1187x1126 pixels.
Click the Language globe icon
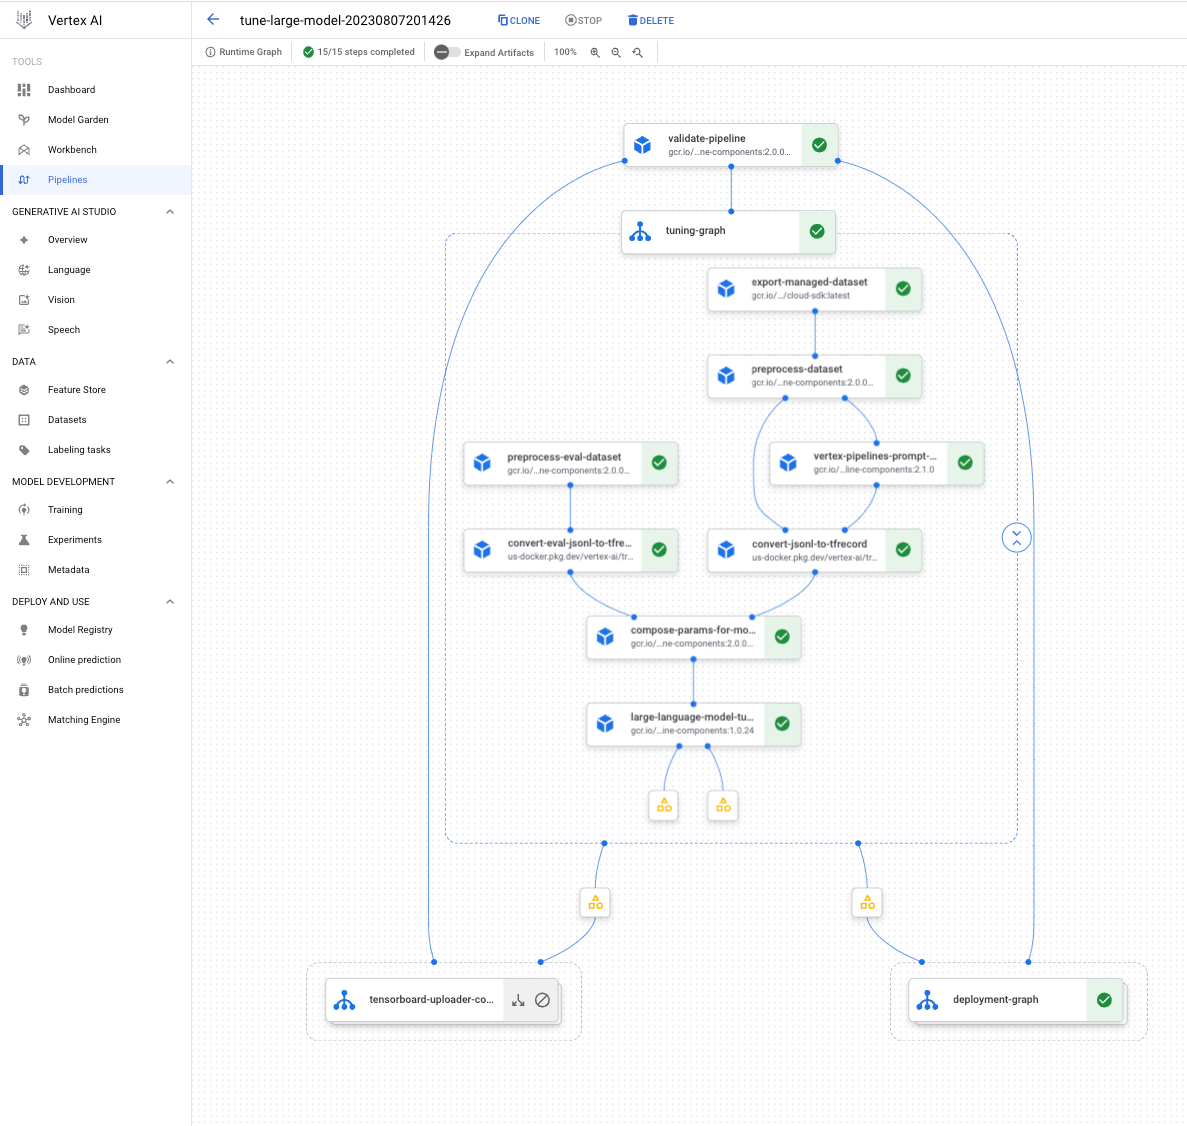tap(24, 270)
